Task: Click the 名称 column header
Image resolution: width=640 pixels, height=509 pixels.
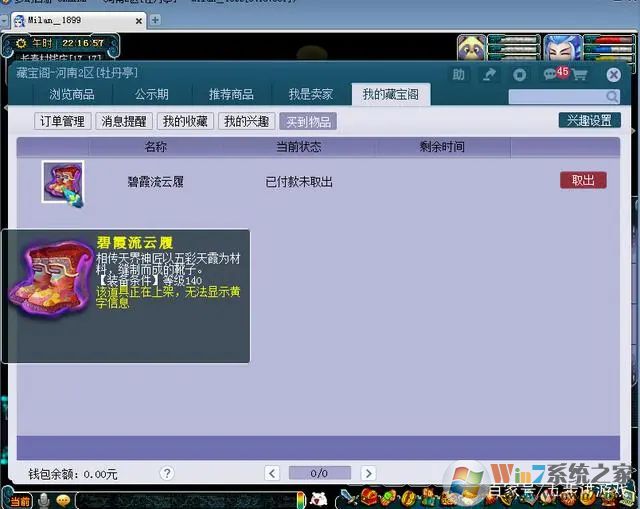Action: (156, 147)
